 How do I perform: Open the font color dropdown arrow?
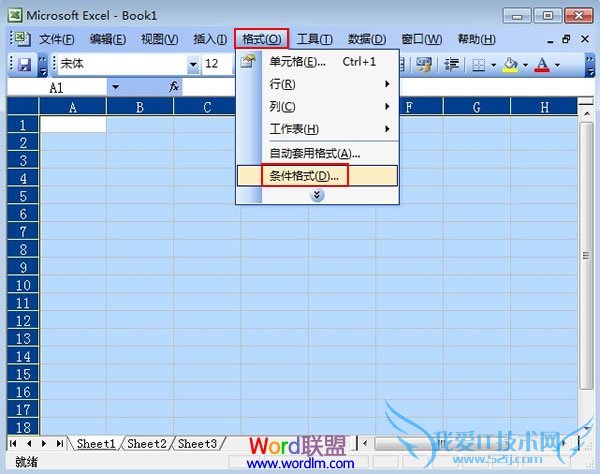557,65
